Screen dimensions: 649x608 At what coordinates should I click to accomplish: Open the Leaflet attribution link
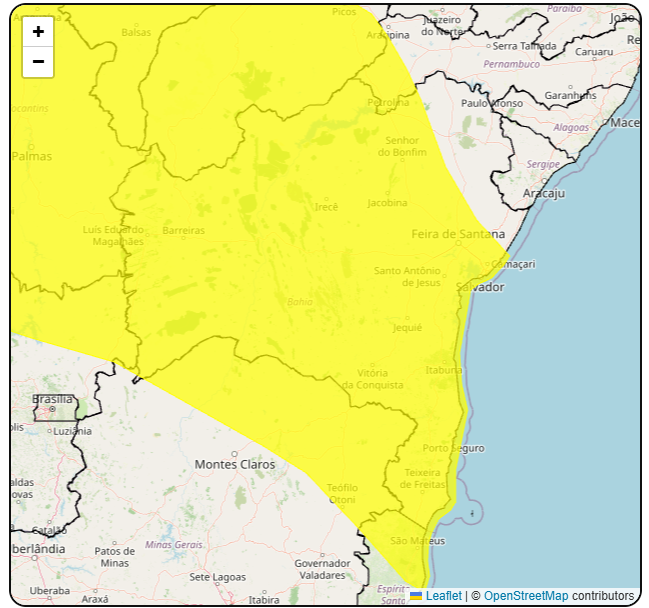pyautogui.click(x=443, y=596)
